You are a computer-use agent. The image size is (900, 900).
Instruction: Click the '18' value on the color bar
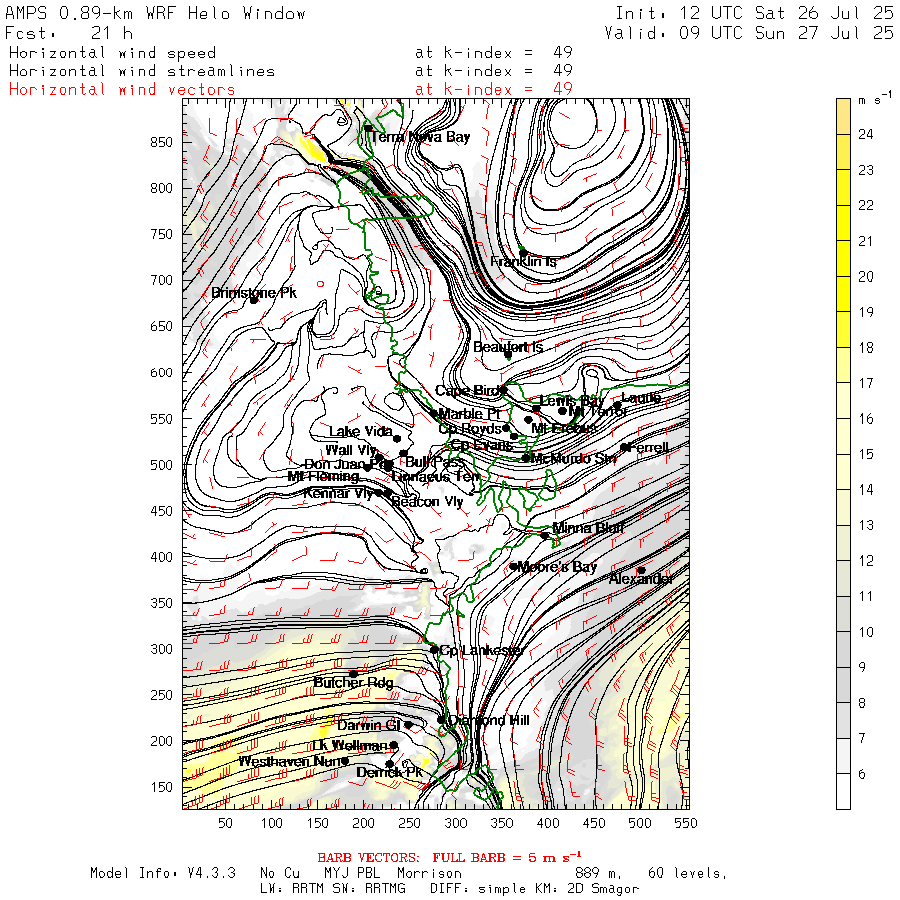coord(866,347)
